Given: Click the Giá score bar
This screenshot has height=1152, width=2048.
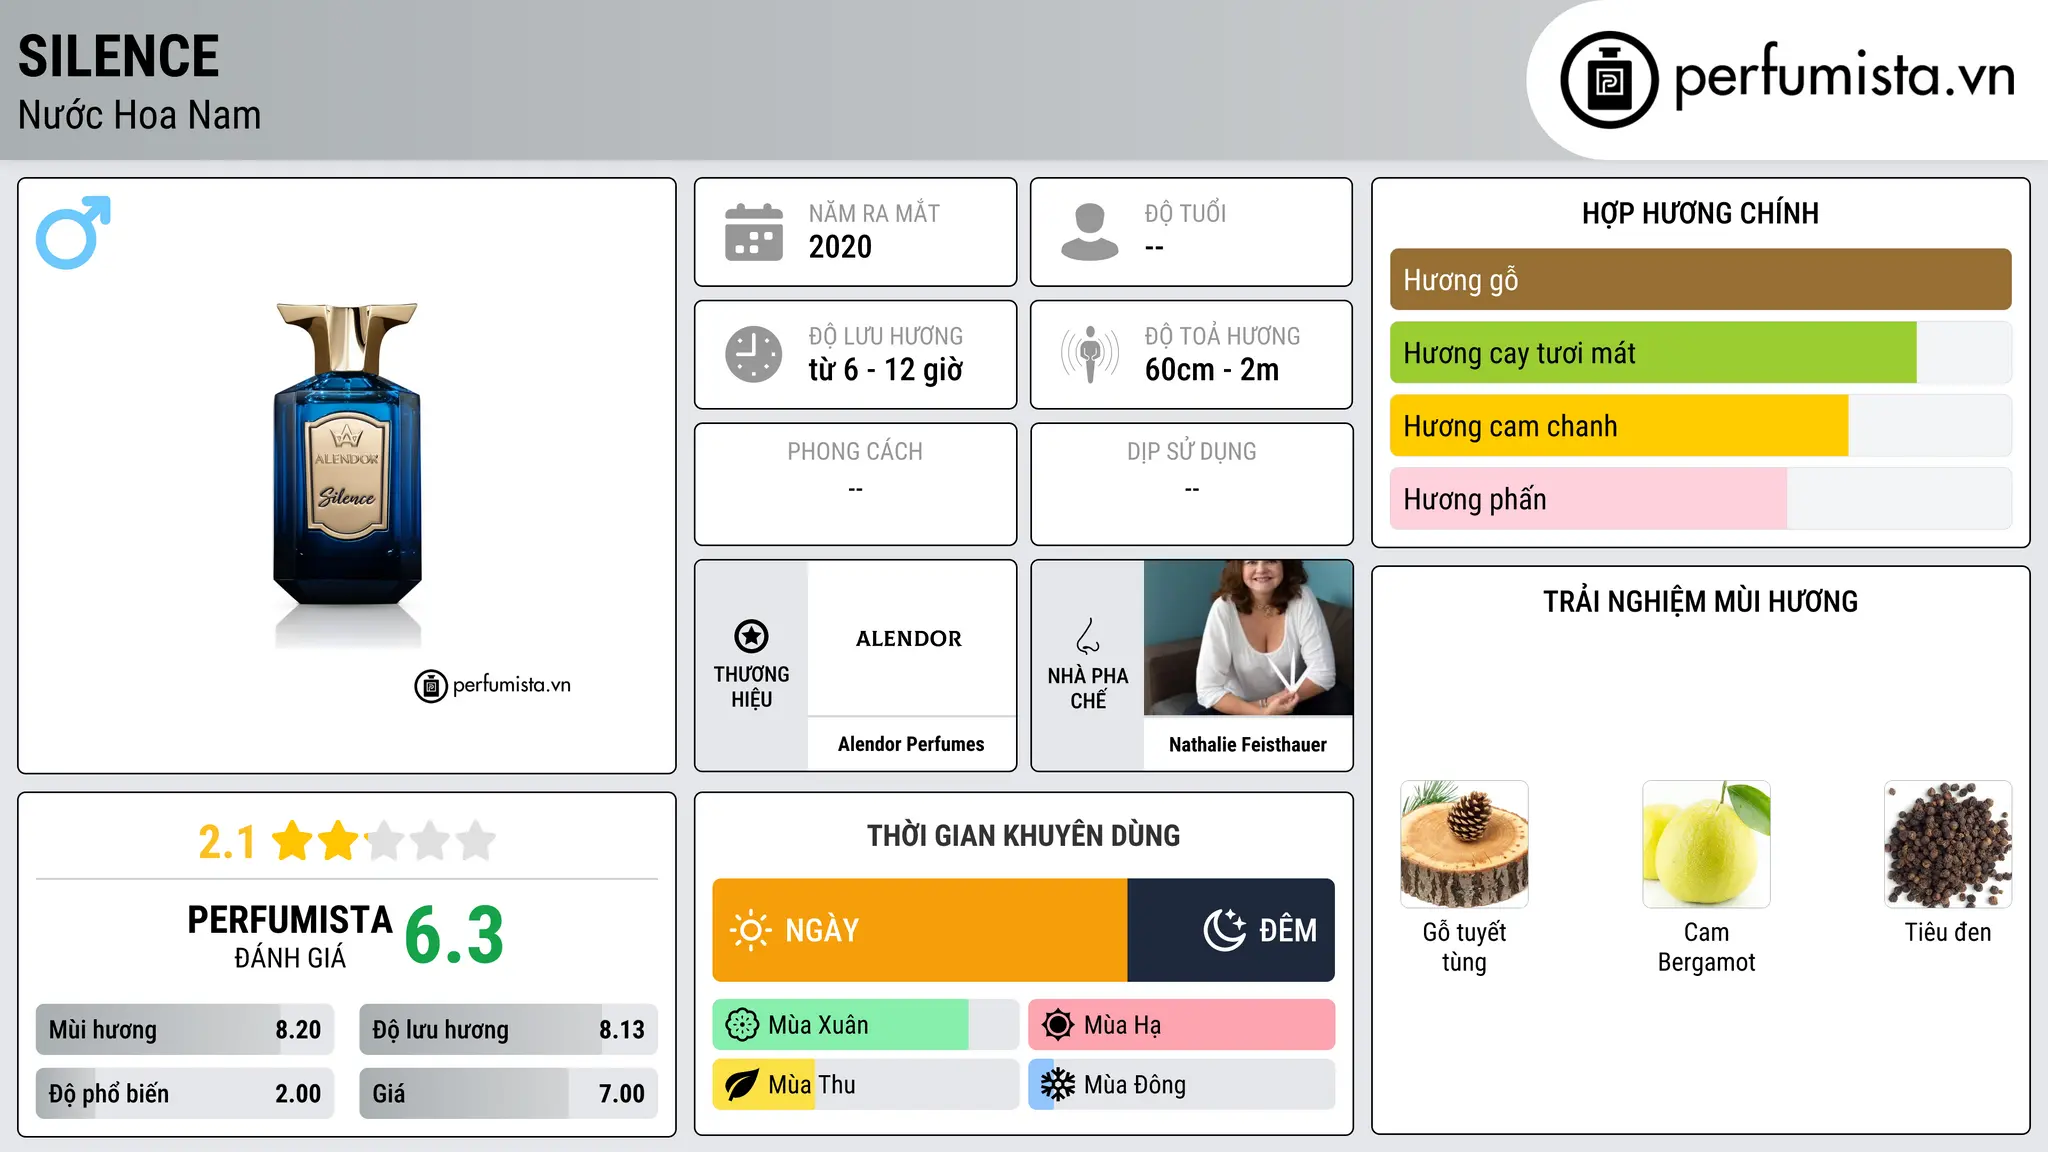Looking at the screenshot, I should [508, 1093].
